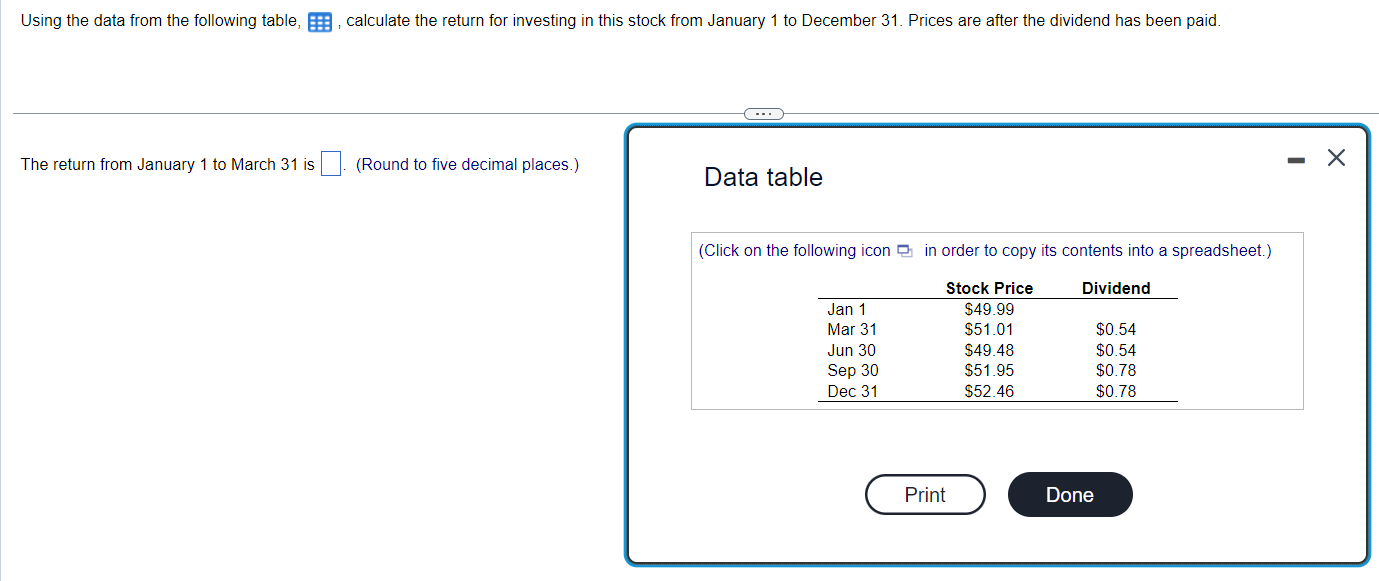Click the Data table dialog title
Image resolution: width=1379 pixels, height=581 pixels.
pos(762,176)
